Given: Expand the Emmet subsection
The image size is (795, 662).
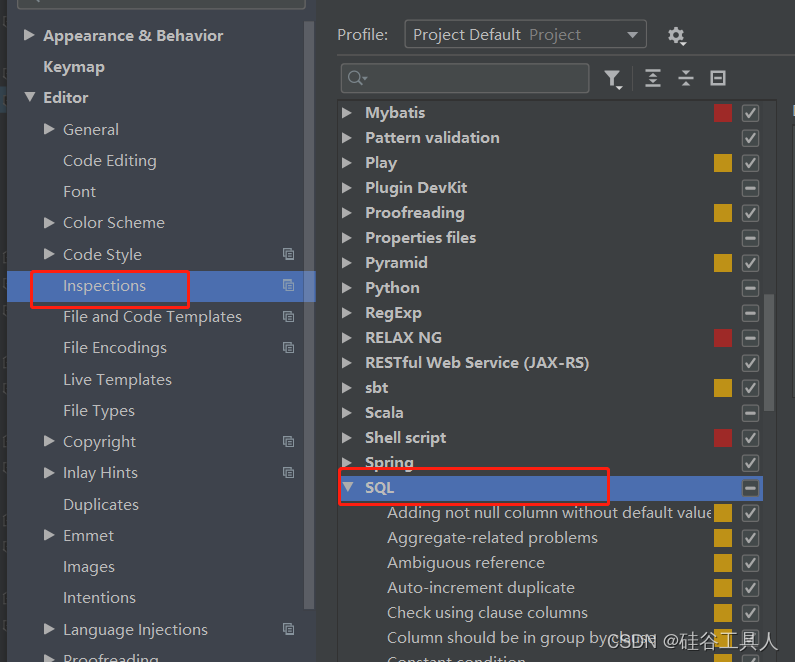Looking at the screenshot, I should tap(49, 535).
